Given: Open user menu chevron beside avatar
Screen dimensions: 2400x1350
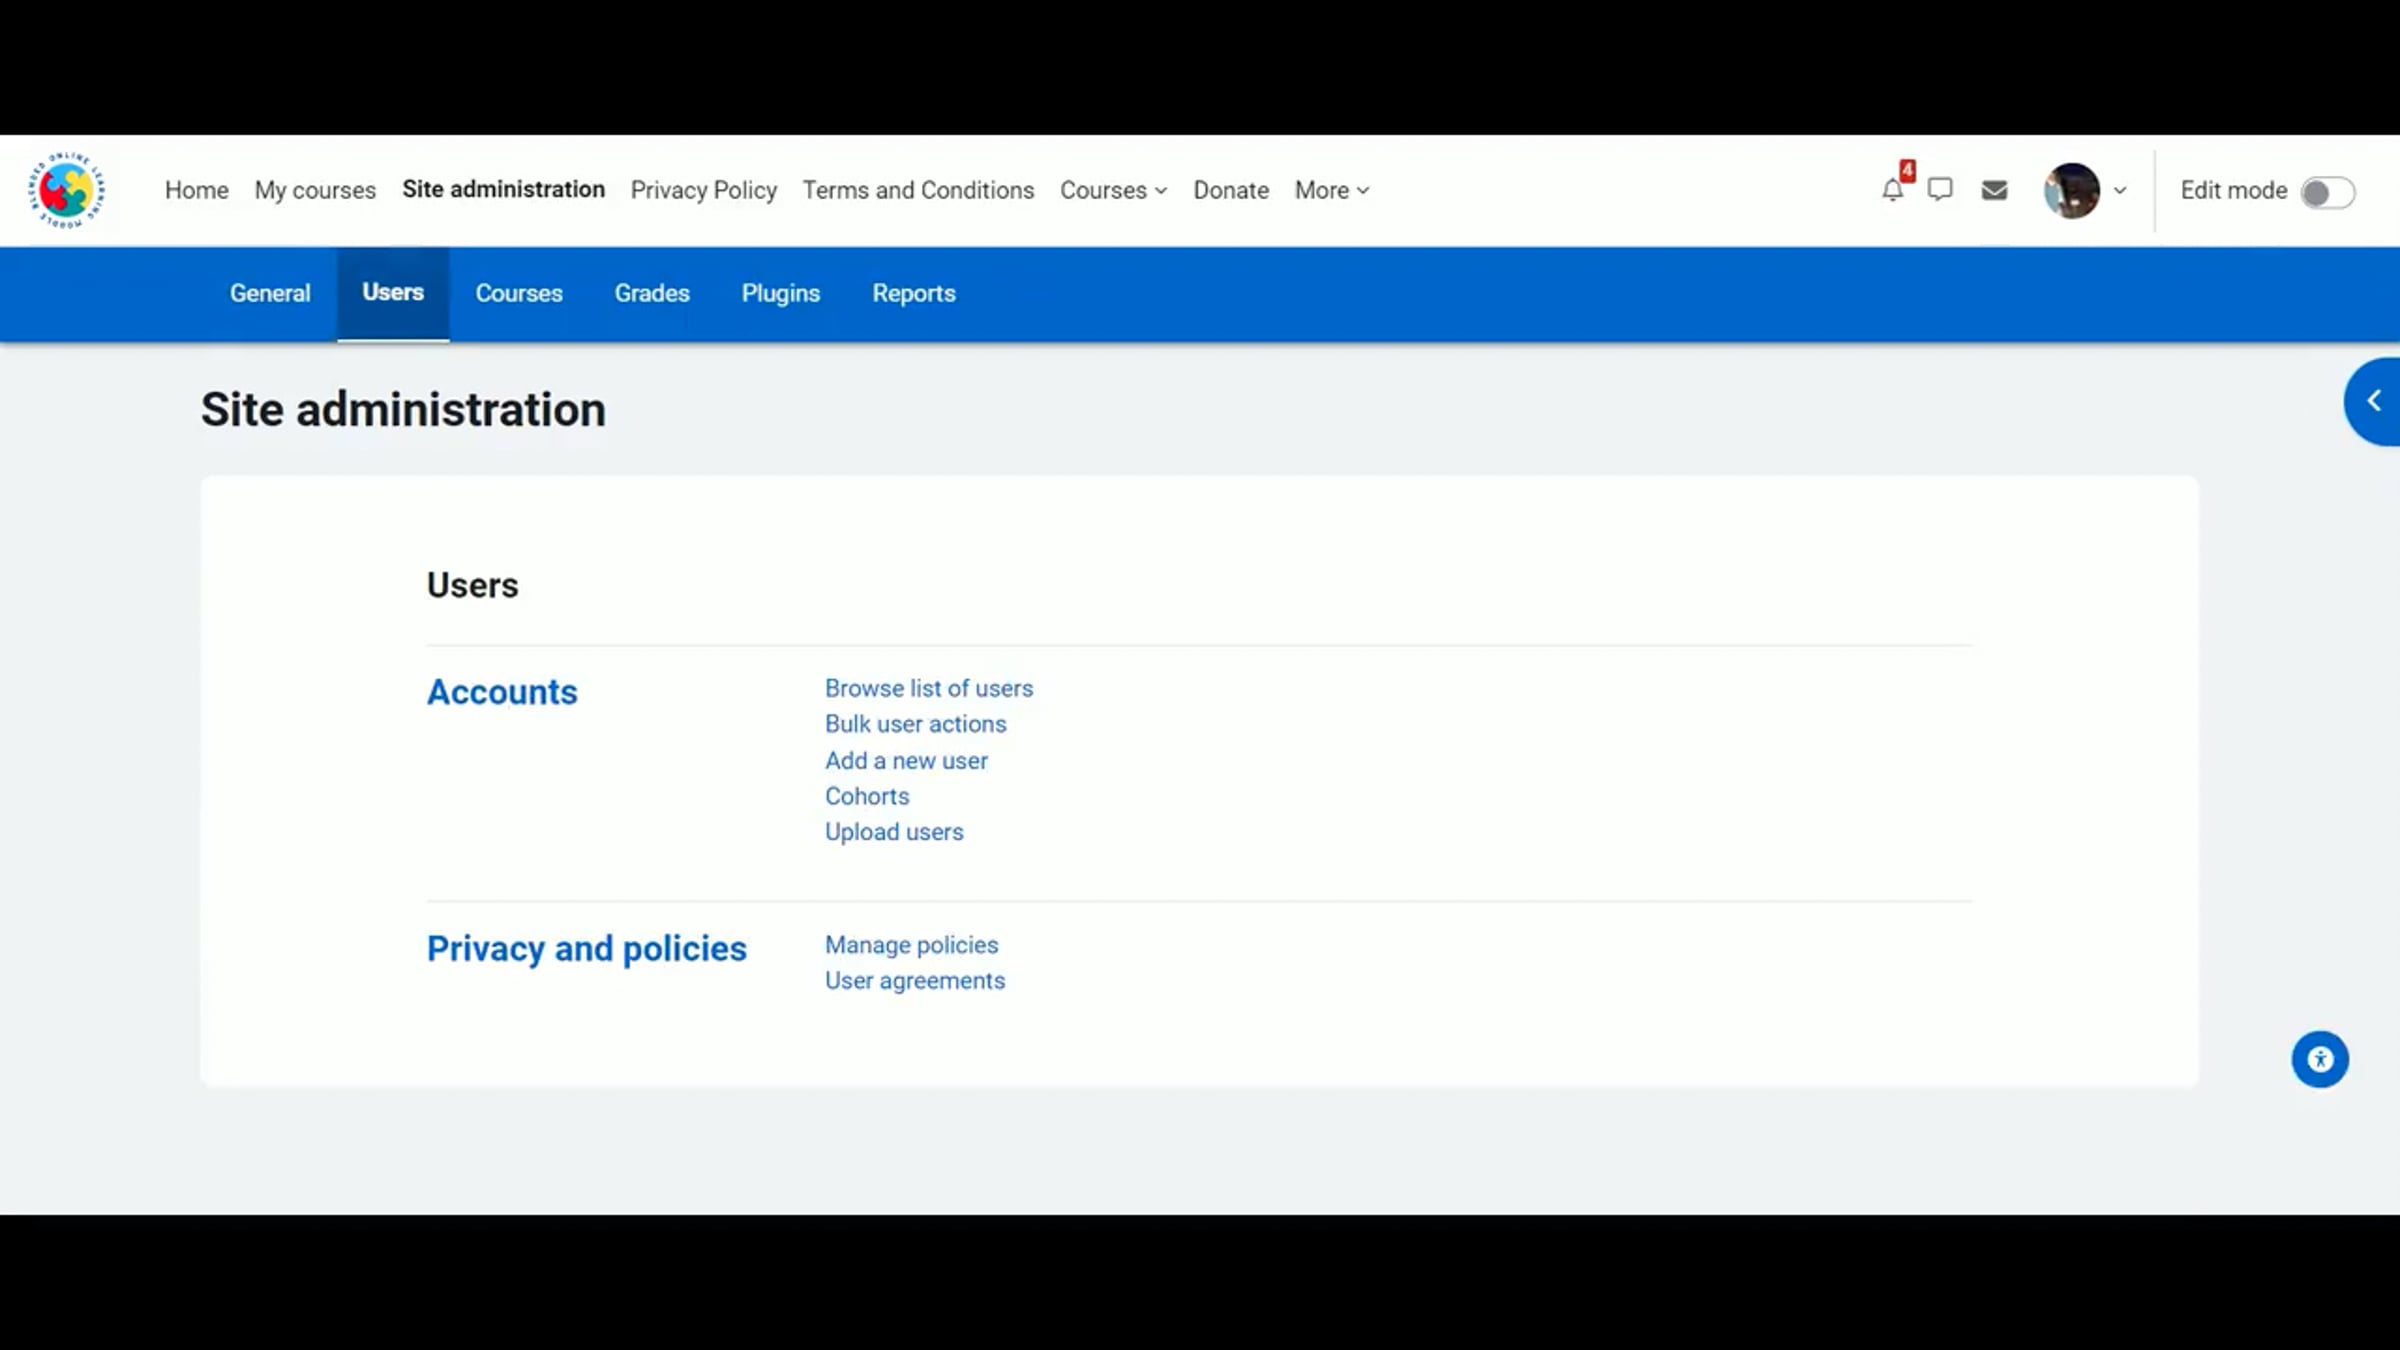Looking at the screenshot, I should (2120, 190).
